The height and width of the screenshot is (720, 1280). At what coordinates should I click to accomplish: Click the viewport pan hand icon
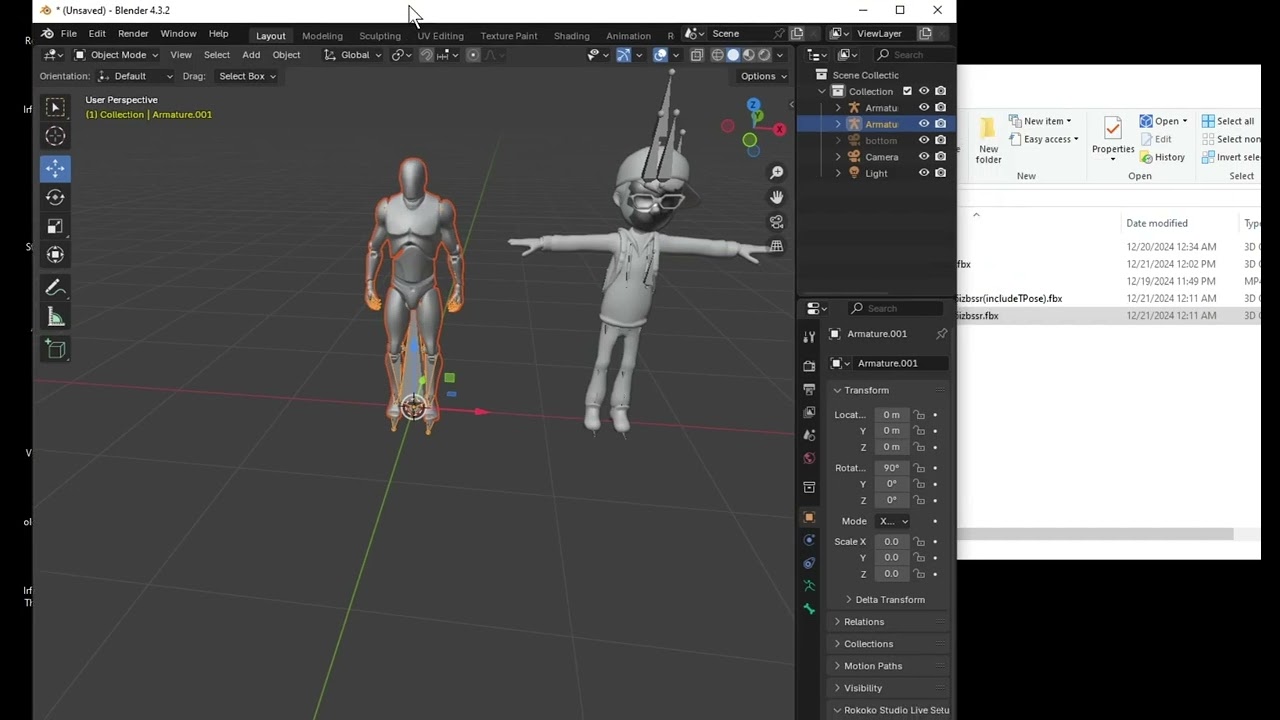pyautogui.click(x=776, y=197)
